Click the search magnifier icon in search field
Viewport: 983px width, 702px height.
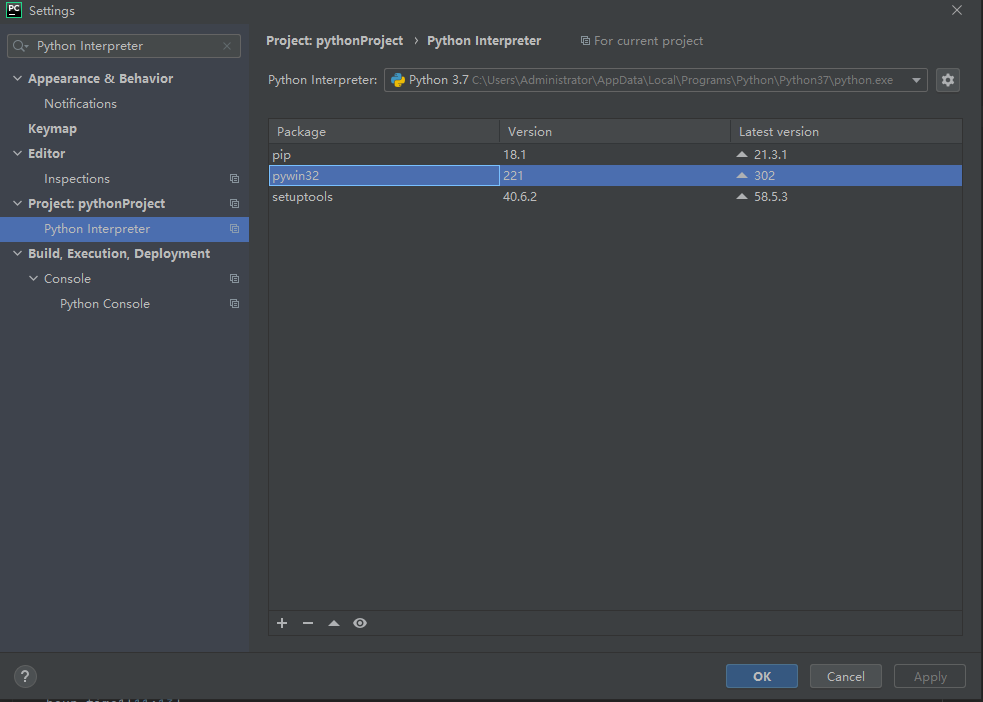tap(21, 46)
